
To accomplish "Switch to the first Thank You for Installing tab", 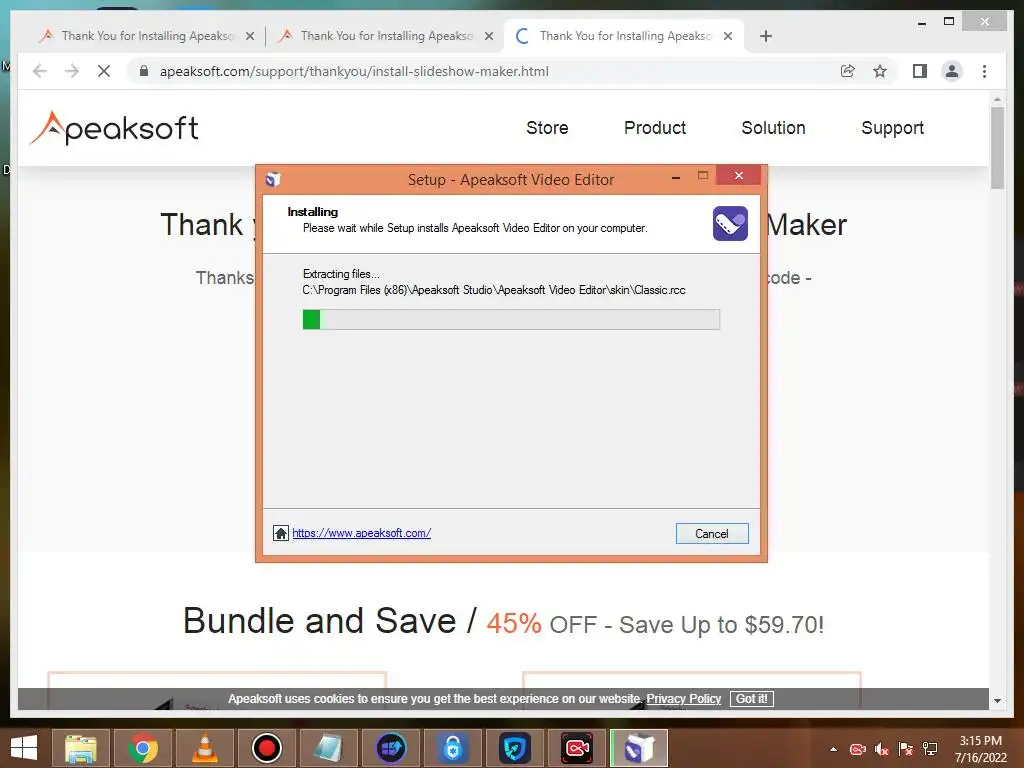I will point(147,36).
